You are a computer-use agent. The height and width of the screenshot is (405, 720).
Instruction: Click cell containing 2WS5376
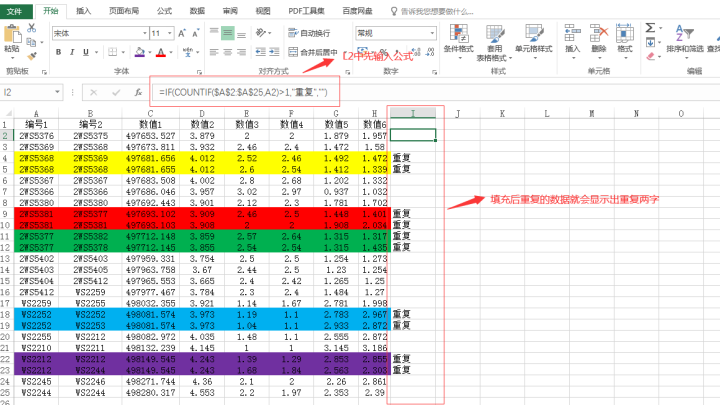[x=36, y=136]
